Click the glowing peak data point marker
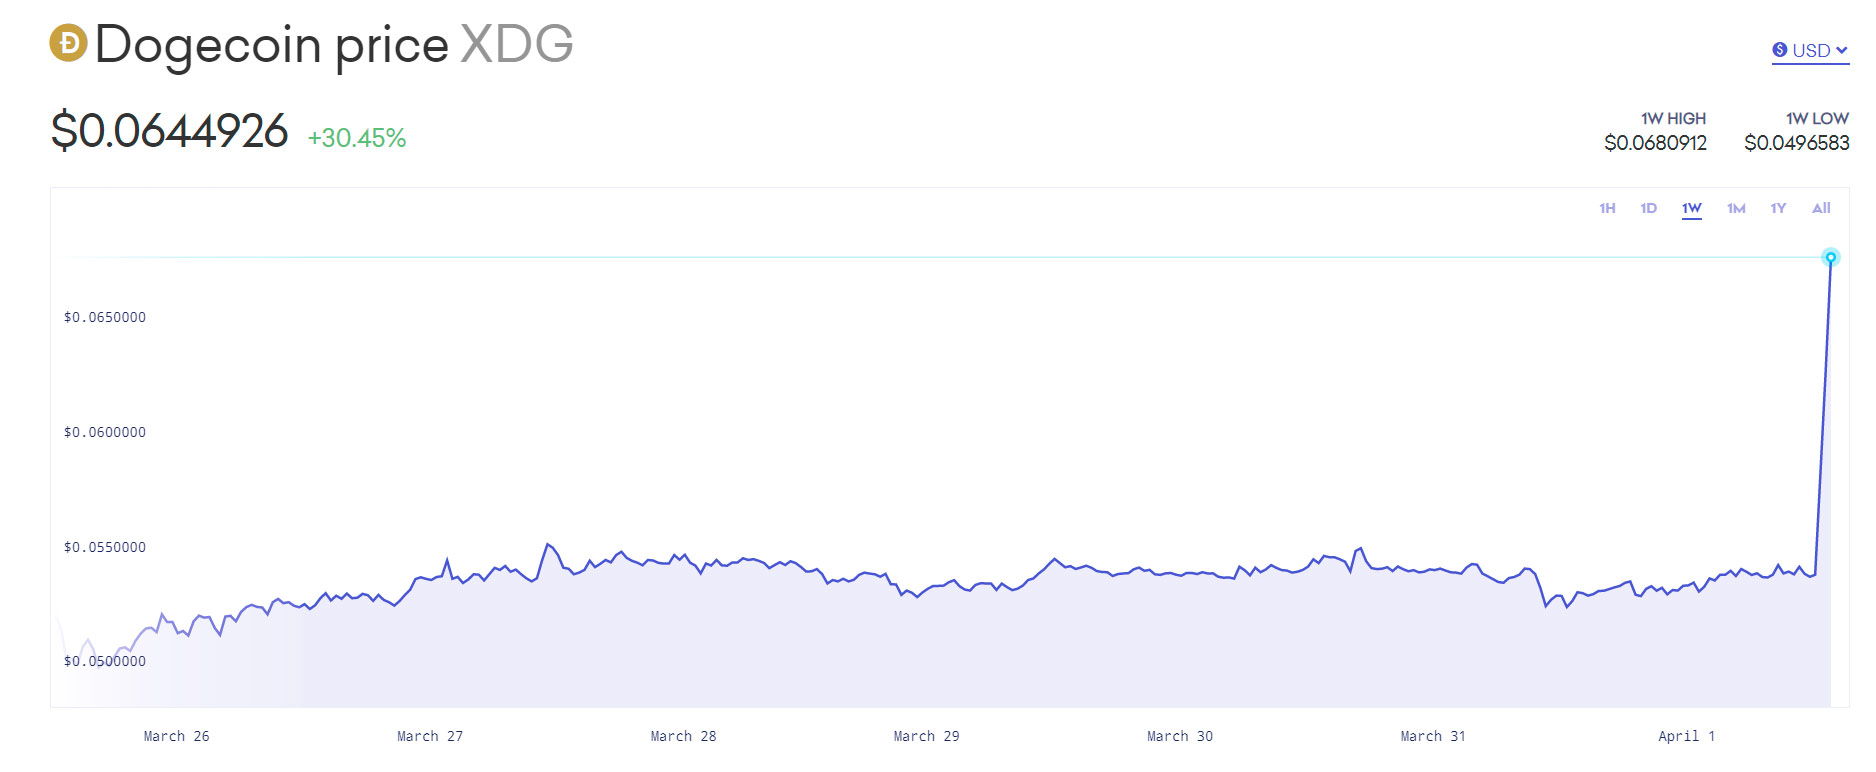 pos(1831,258)
